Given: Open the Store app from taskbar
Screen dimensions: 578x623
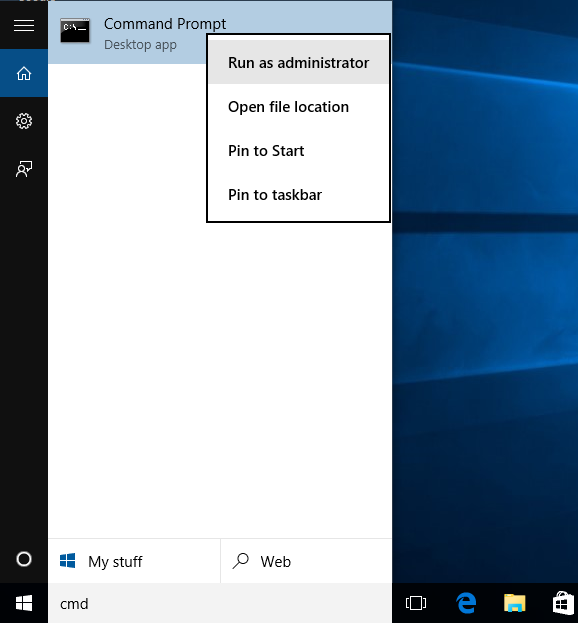Looking at the screenshot, I should coord(563,603).
